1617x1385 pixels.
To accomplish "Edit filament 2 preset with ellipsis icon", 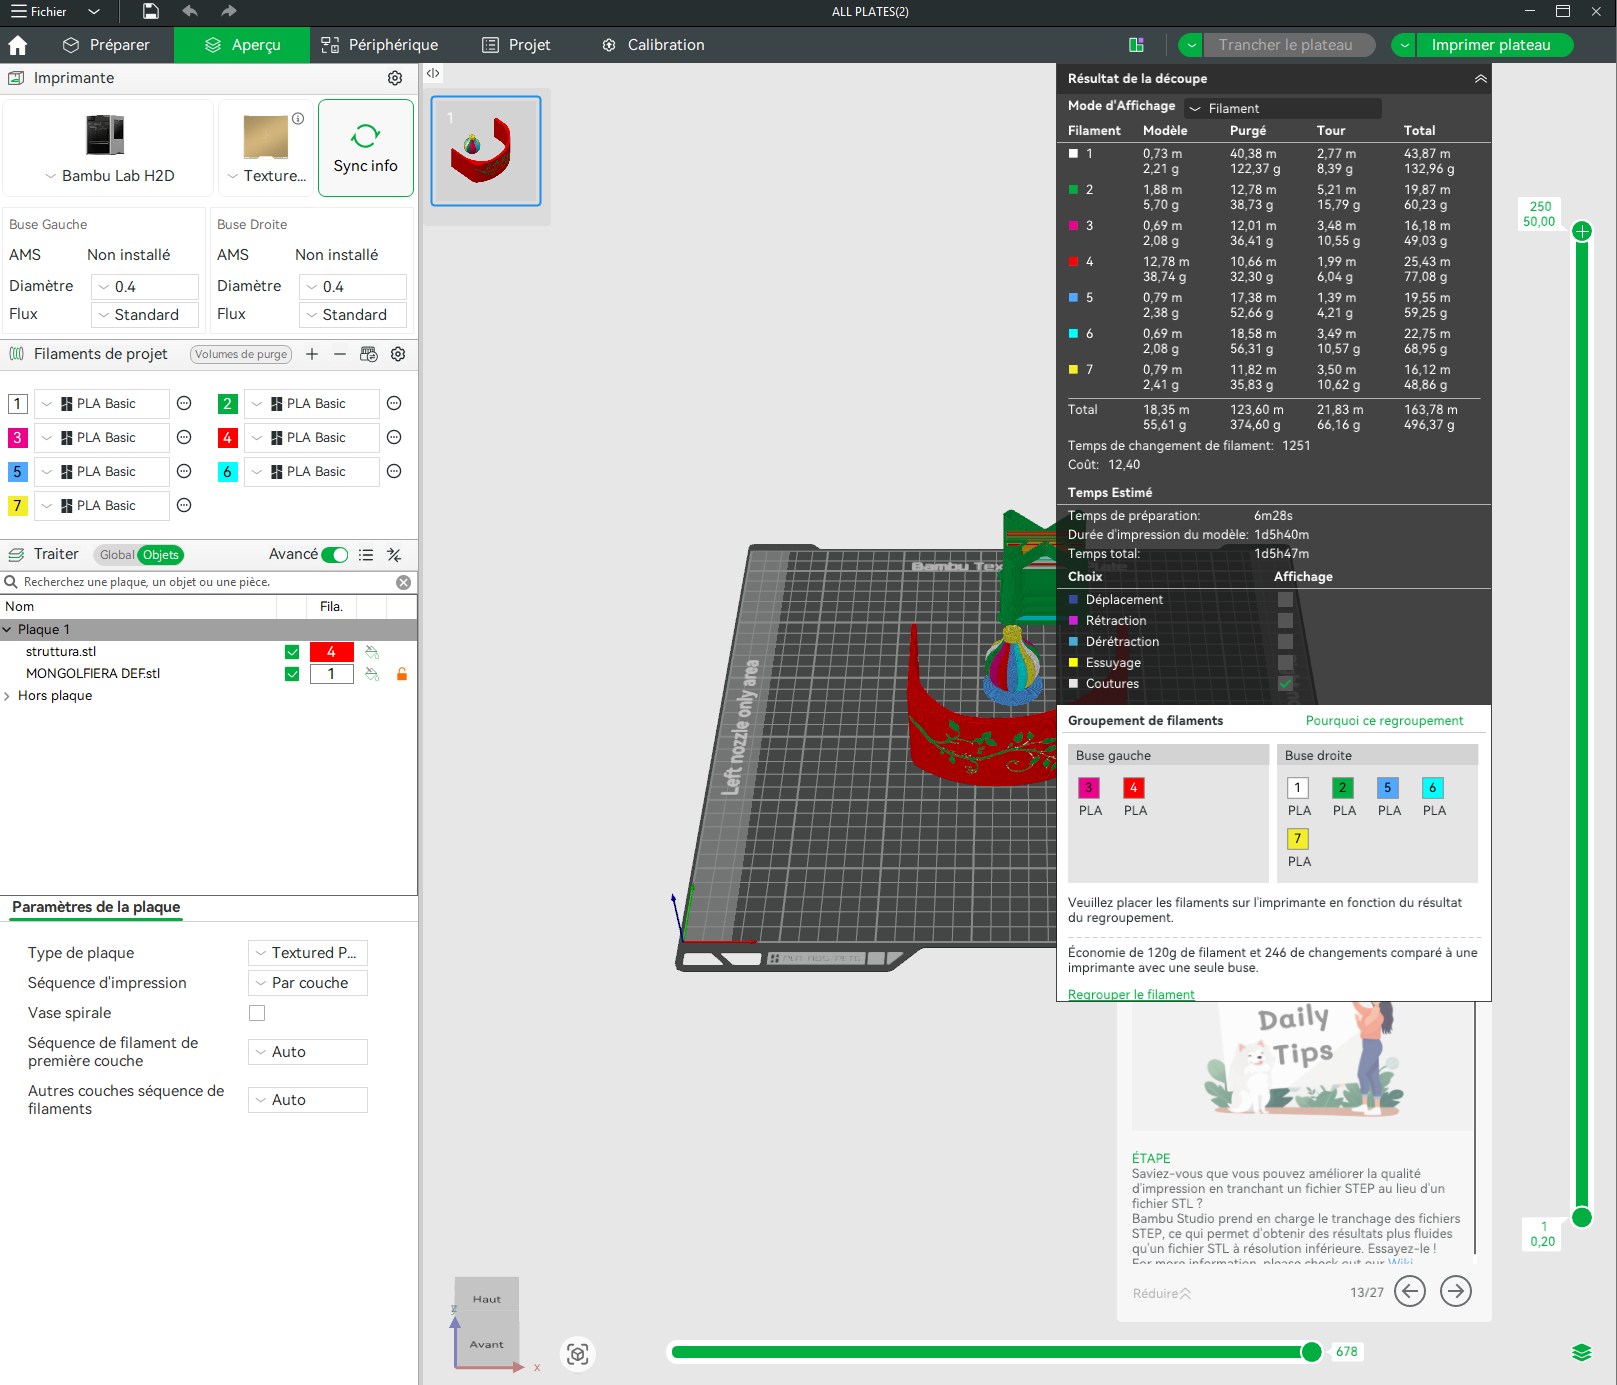I will [x=394, y=403].
